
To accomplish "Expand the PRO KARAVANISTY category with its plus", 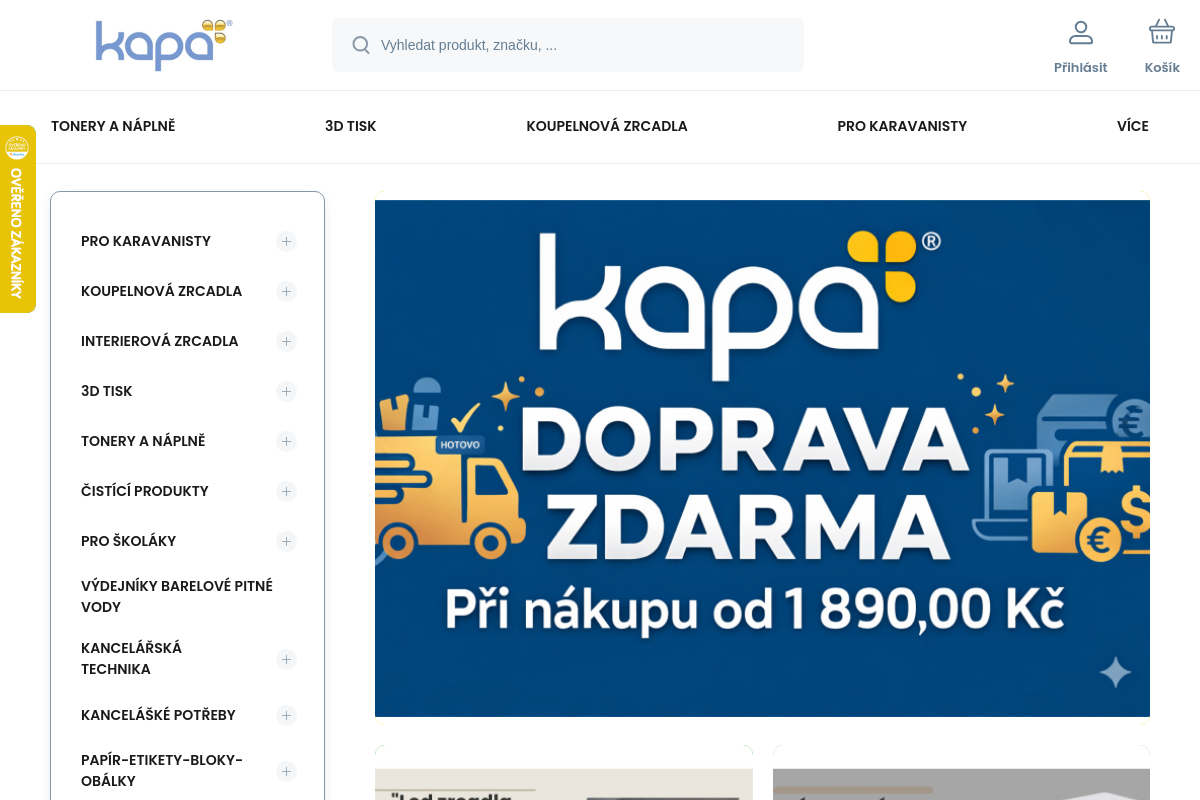I will [286, 241].
